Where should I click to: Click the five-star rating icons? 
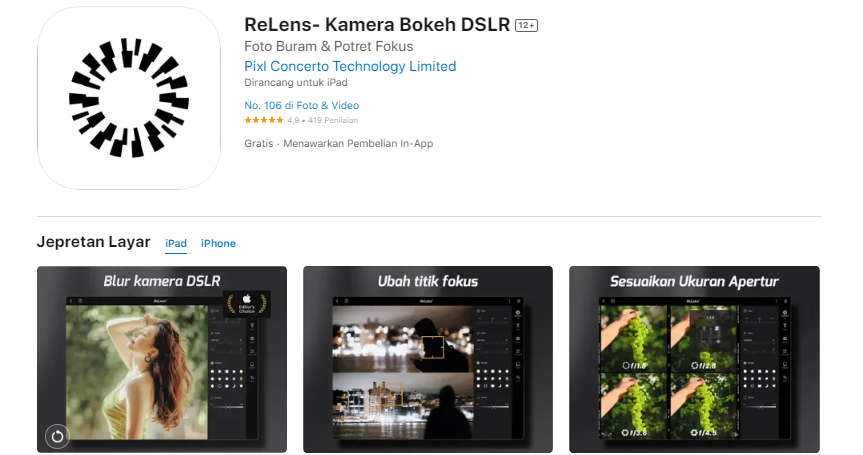(x=264, y=120)
